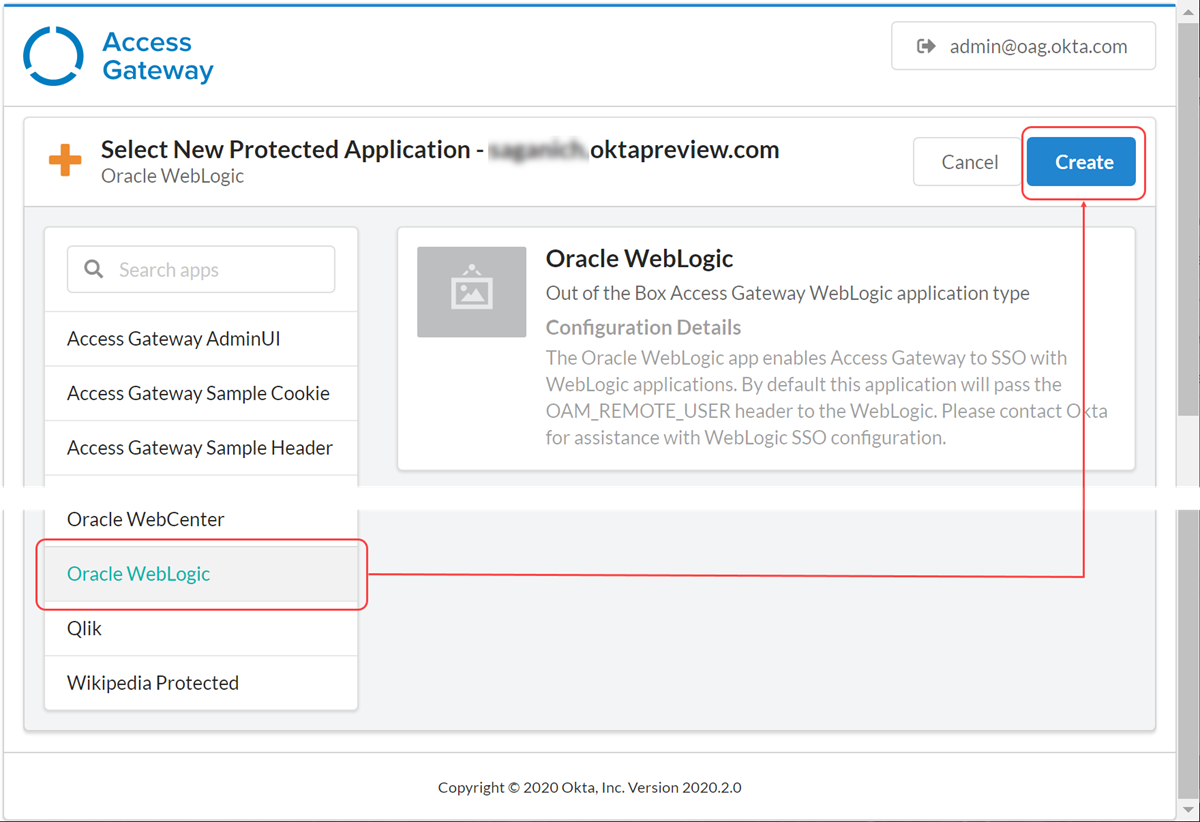Click the magnifier icon in search box
1200x822 pixels.
94,270
